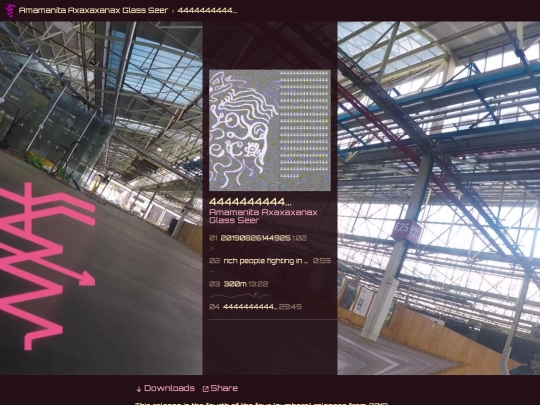
Task: Click the 29:49 duration label
Action: coord(290,307)
